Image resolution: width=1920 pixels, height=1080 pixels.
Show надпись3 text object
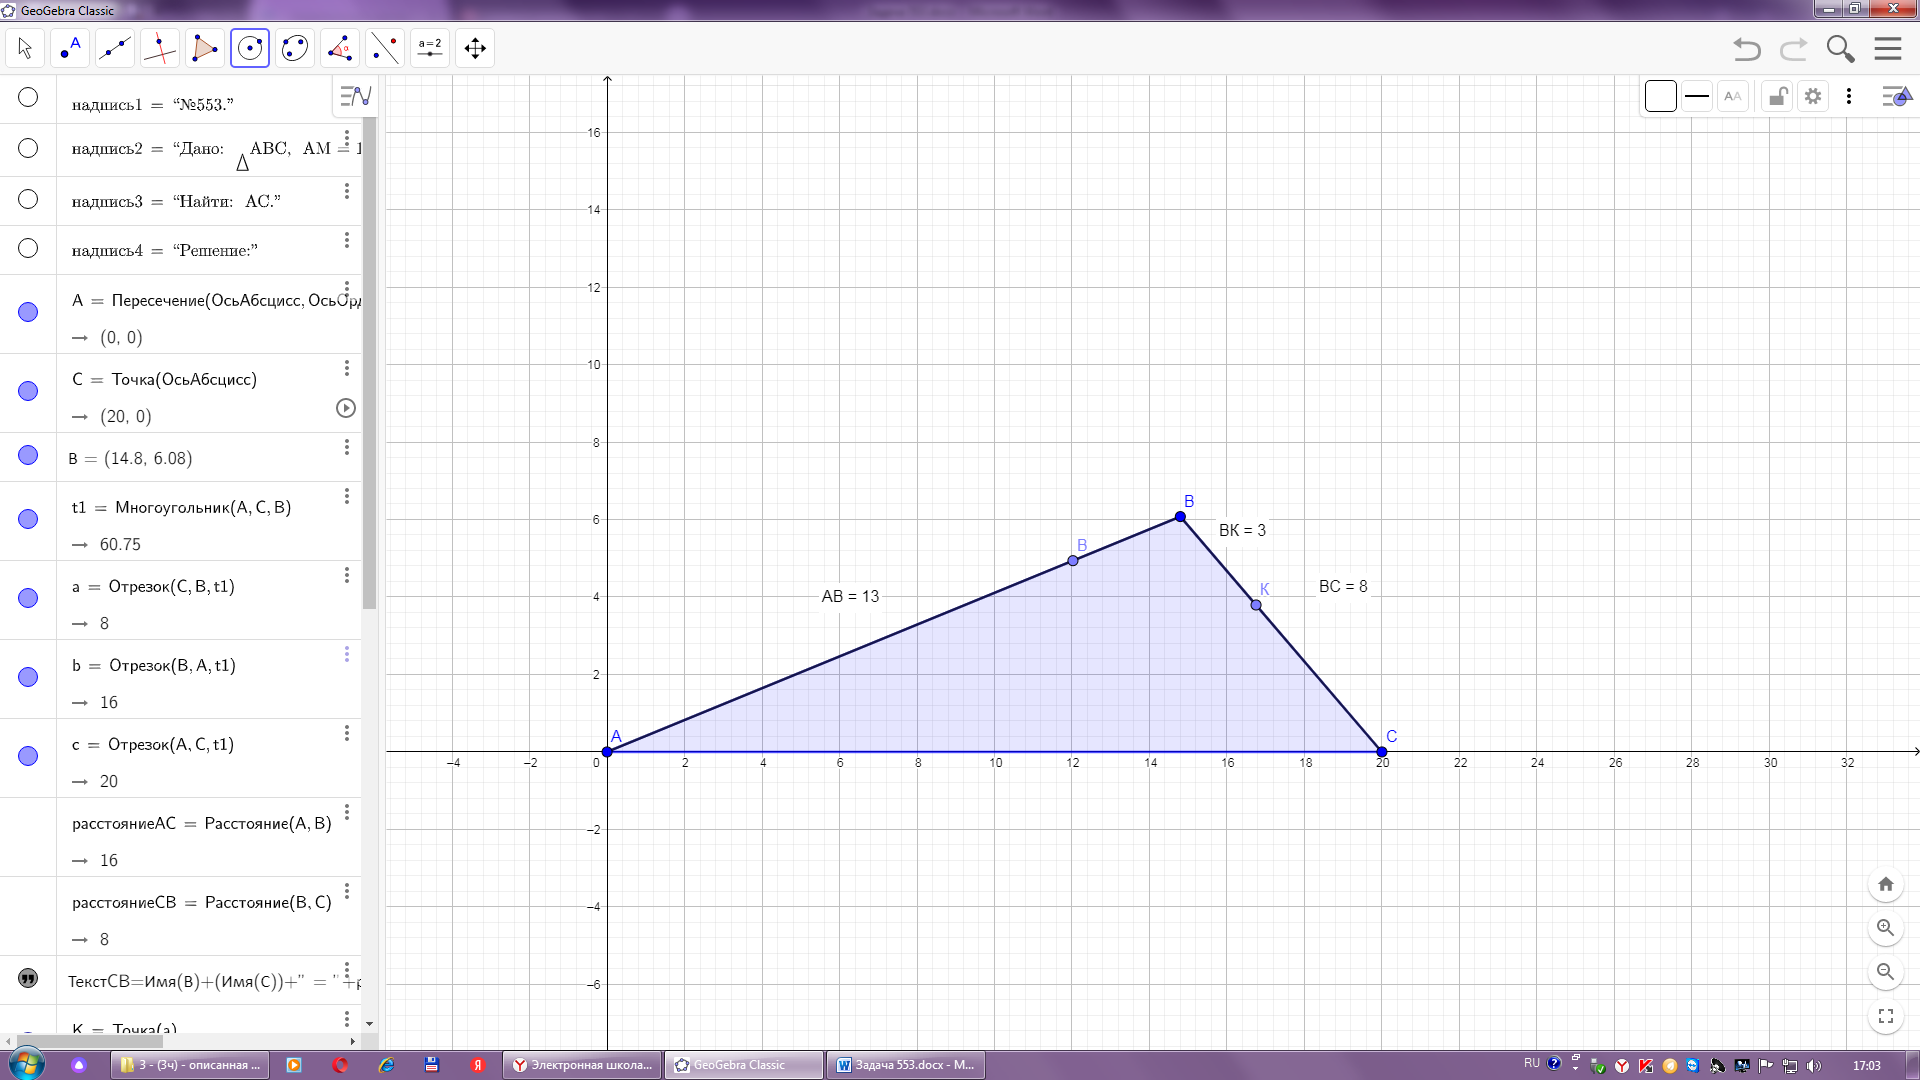click(x=28, y=199)
